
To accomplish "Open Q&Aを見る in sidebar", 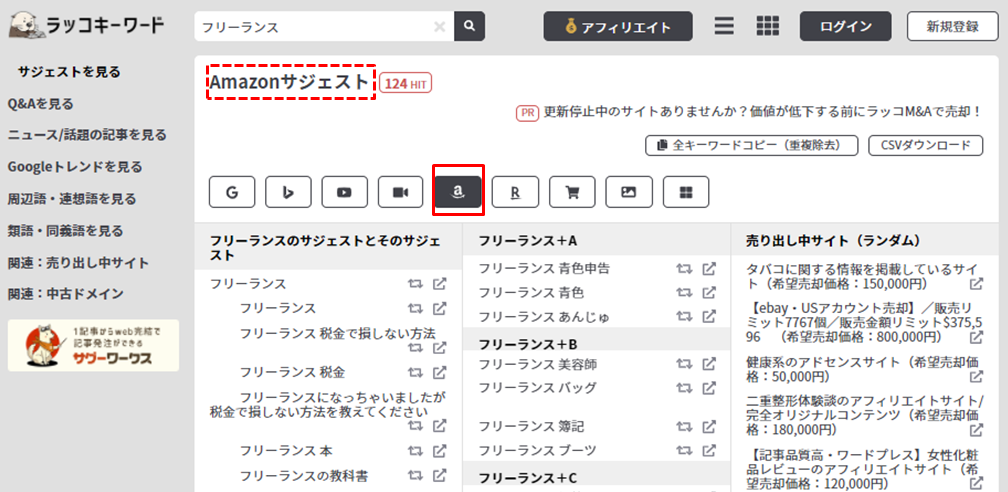I will coord(40,104).
